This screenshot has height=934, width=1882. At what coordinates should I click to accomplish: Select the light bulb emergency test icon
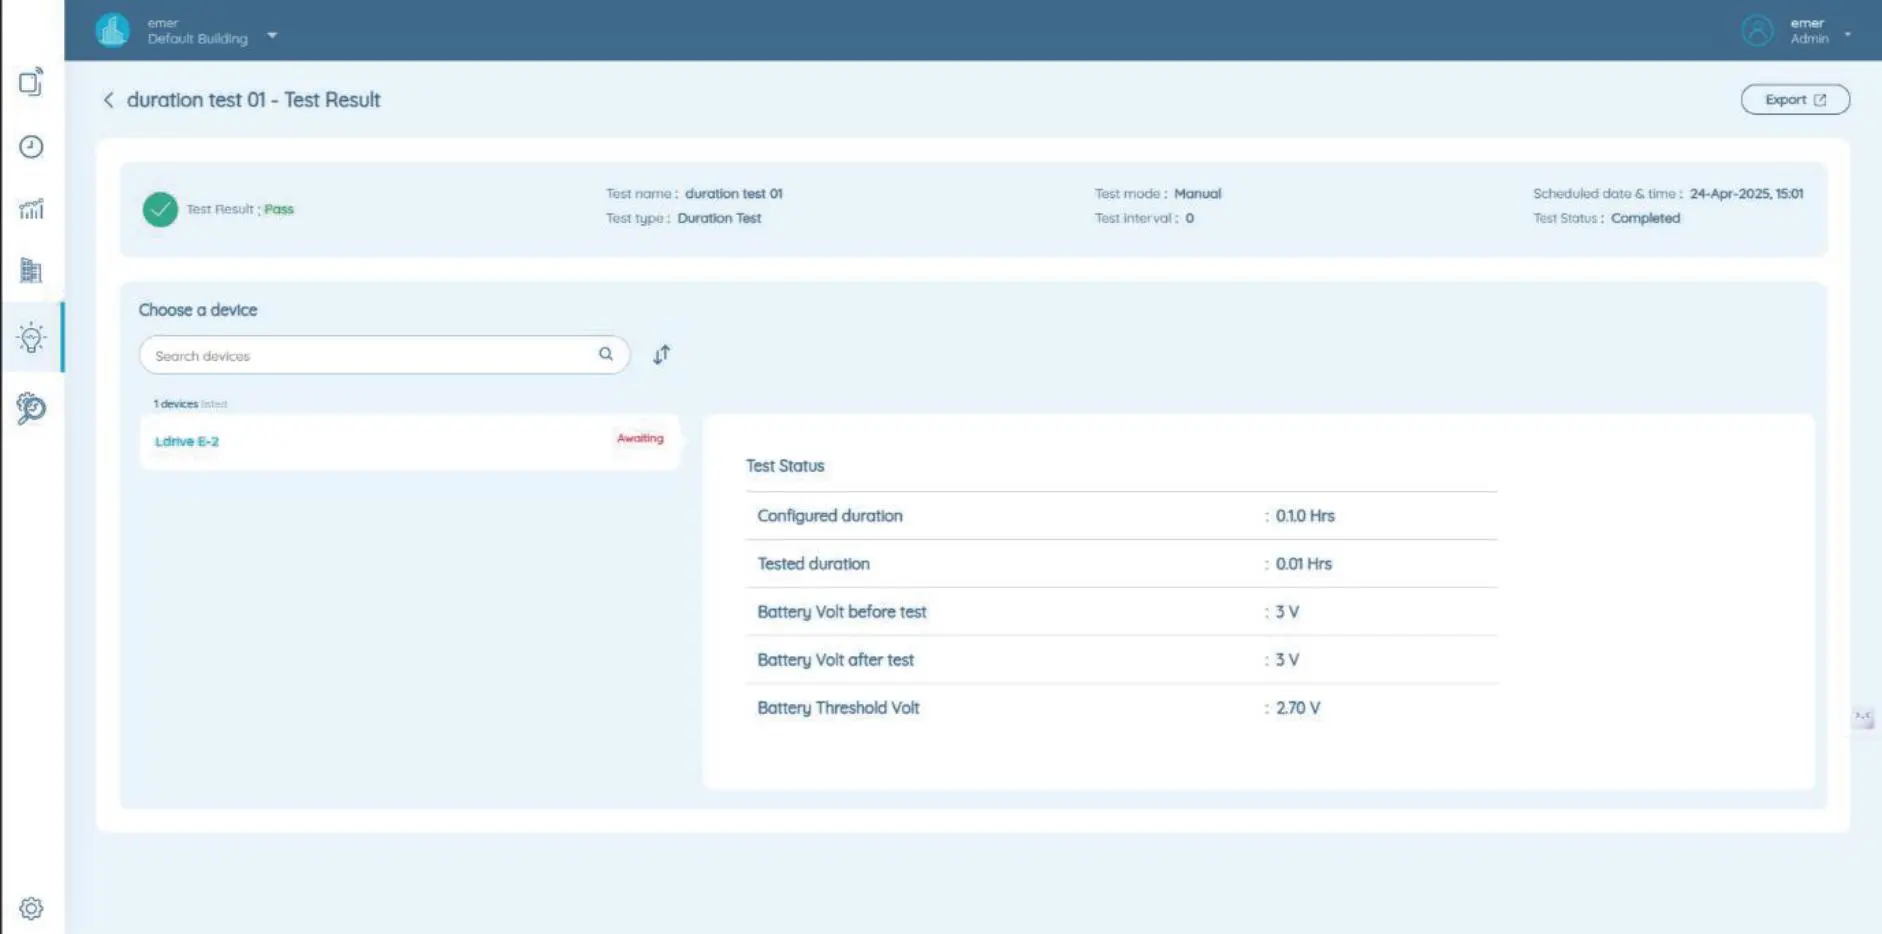tap(31, 338)
